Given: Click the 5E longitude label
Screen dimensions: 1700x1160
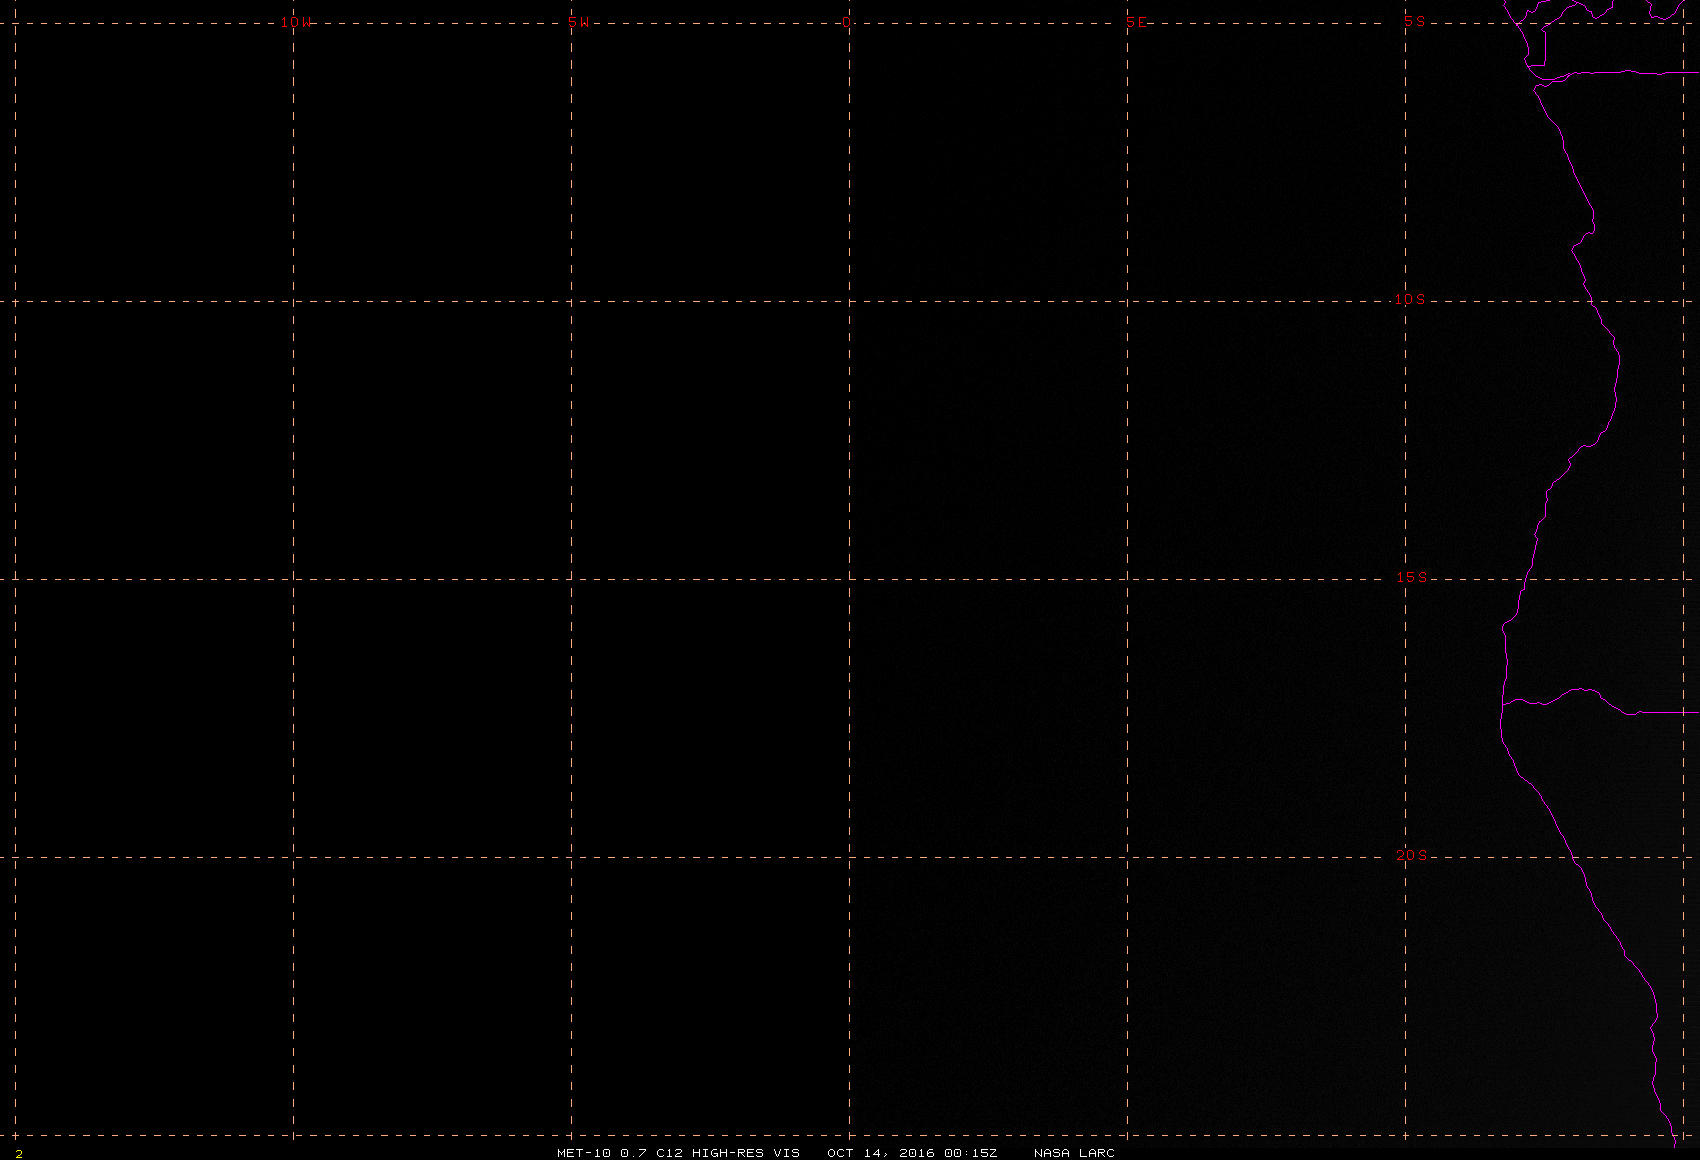Looking at the screenshot, I should pyautogui.click(x=1137, y=22).
